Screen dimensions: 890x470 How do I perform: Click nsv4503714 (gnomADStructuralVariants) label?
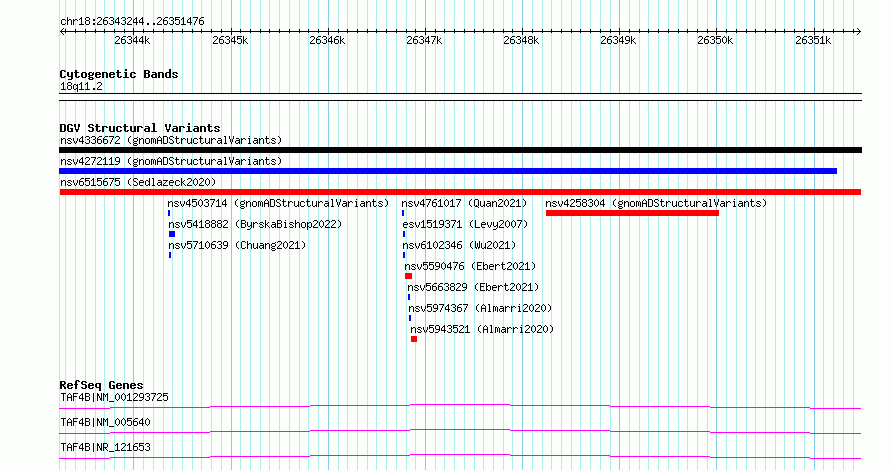[278, 203]
